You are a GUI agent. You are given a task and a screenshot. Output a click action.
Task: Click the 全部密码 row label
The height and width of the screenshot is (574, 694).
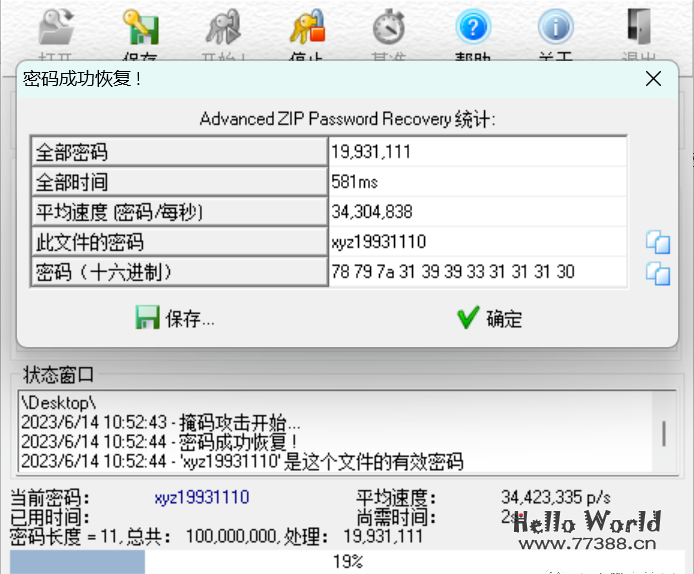pyautogui.click(x=179, y=152)
